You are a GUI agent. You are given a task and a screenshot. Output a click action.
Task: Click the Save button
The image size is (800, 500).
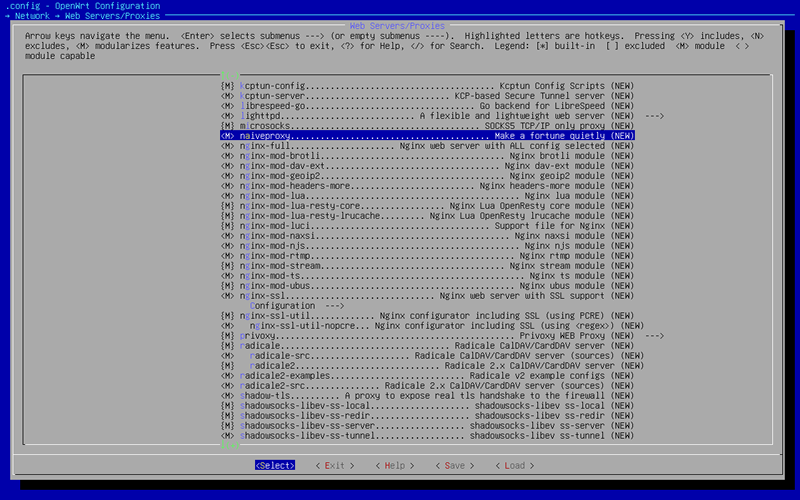(x=453, y=465)
